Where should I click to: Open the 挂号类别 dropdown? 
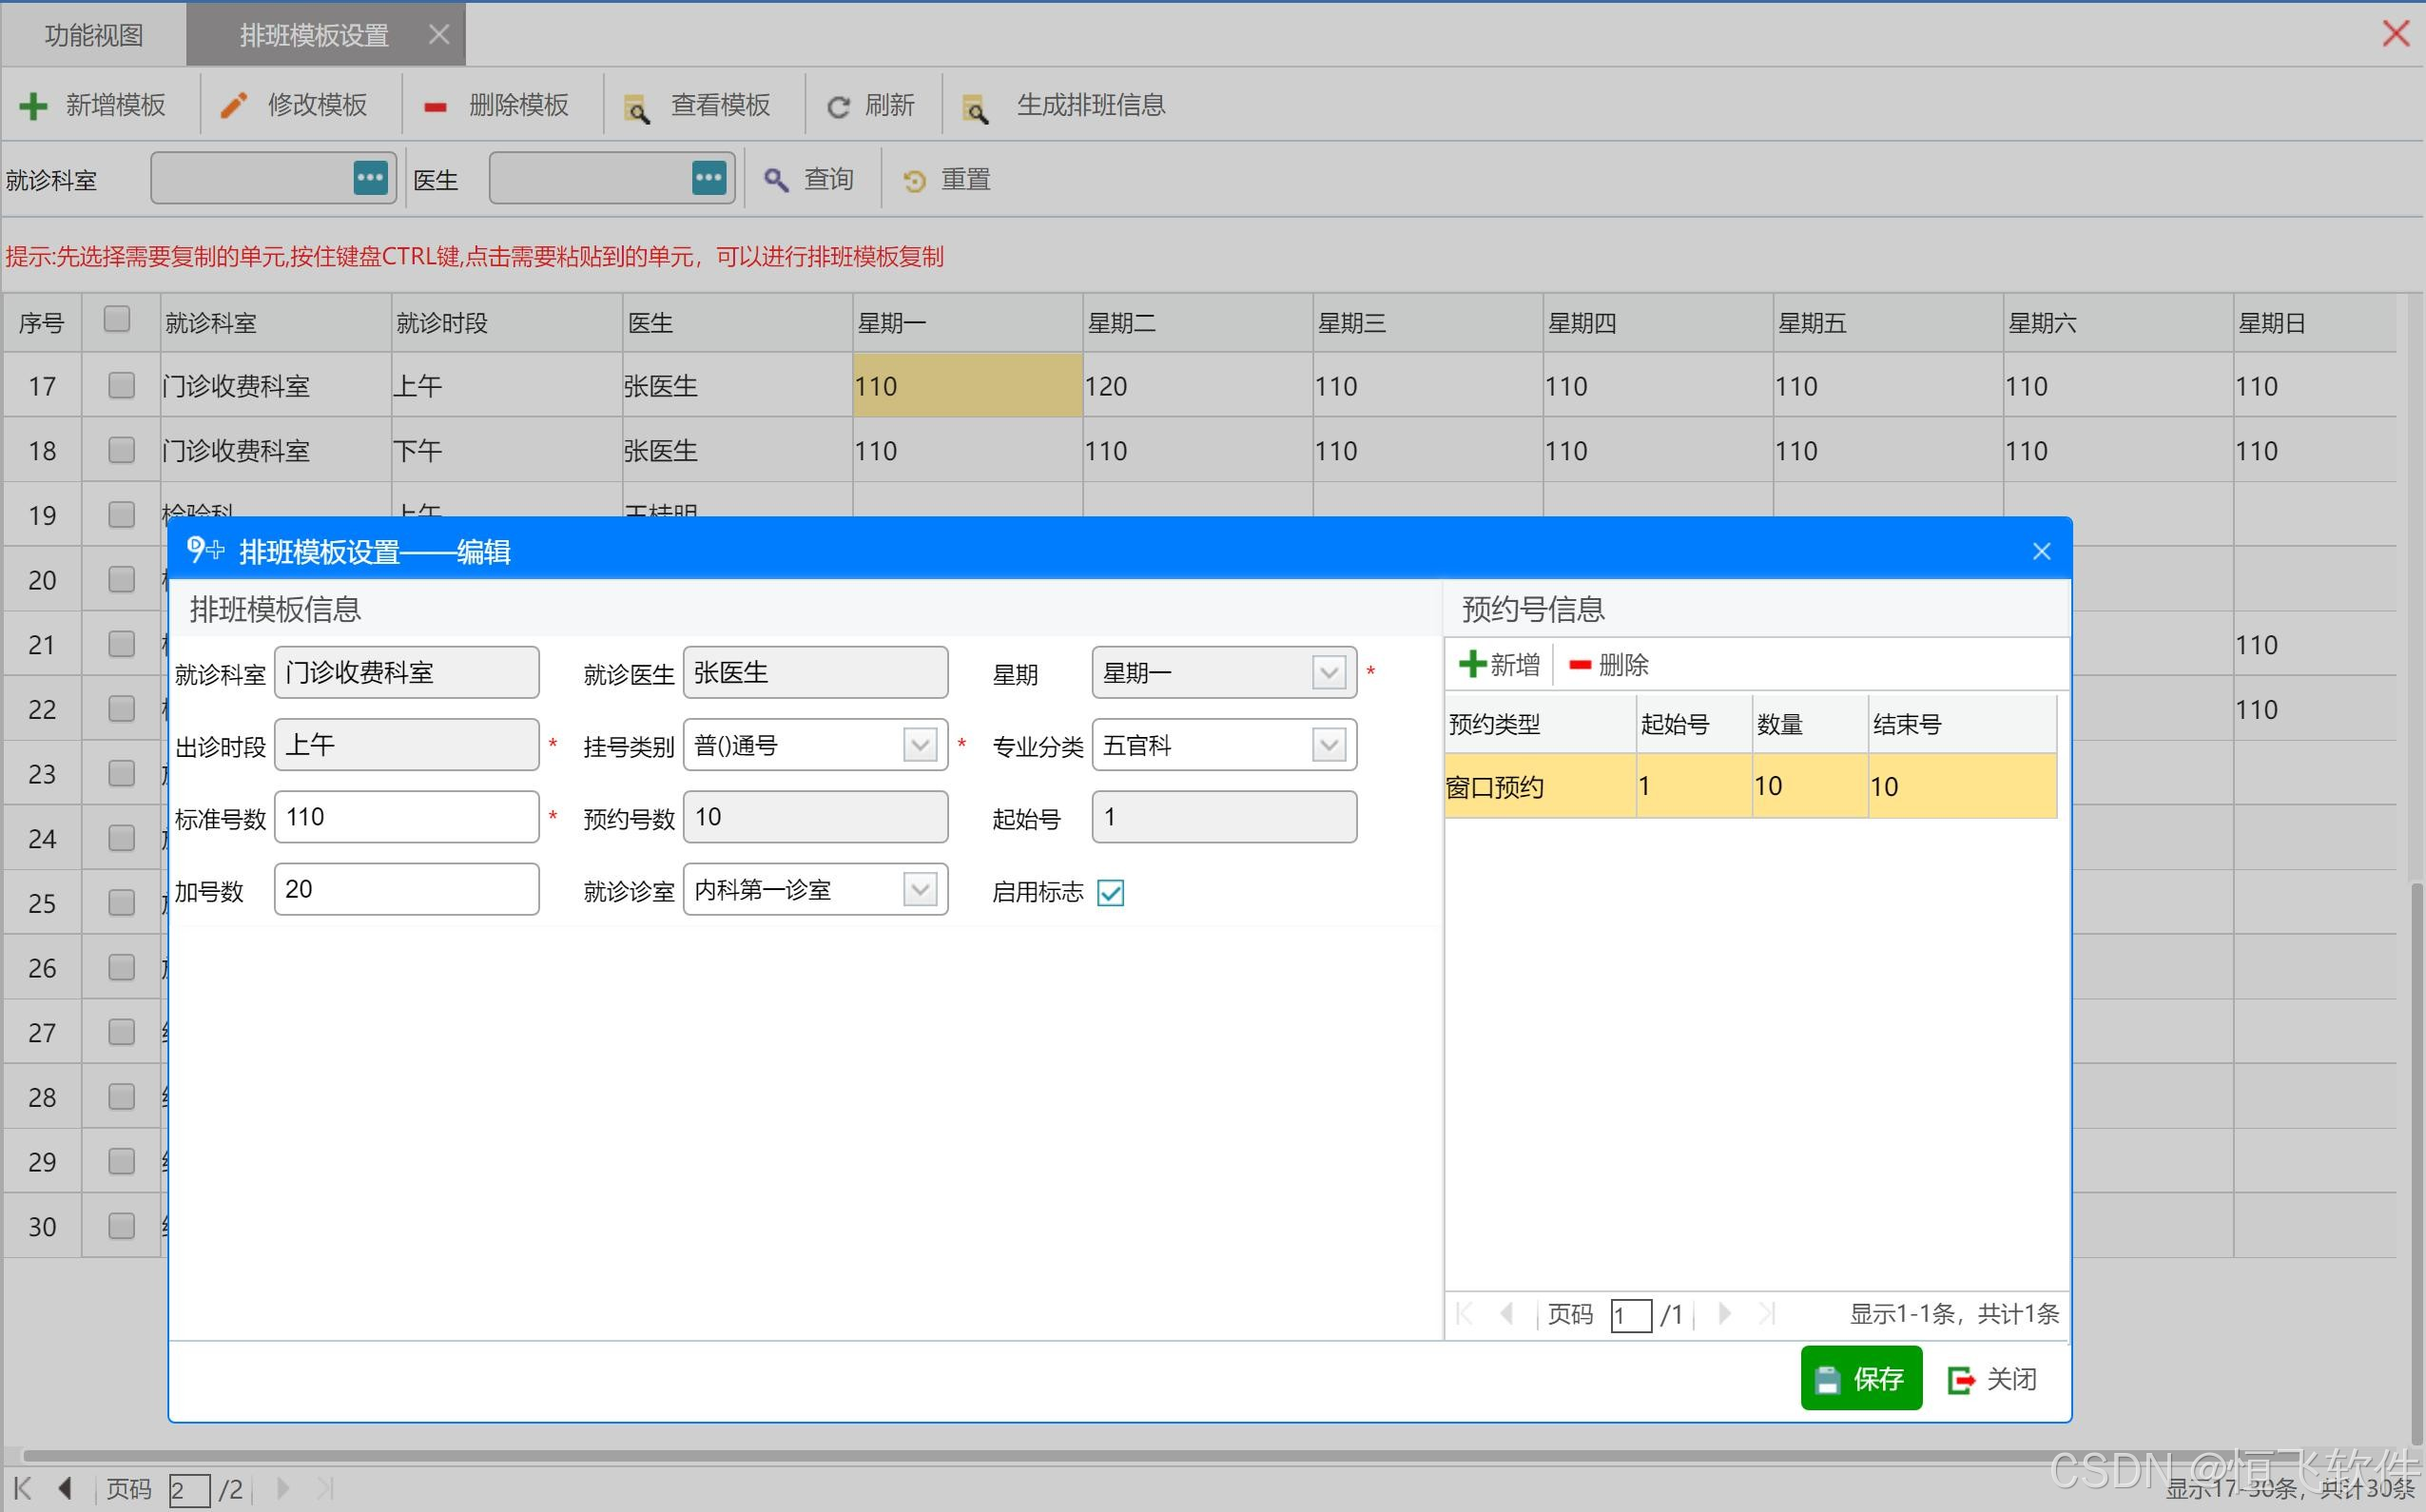click(919, 745)
